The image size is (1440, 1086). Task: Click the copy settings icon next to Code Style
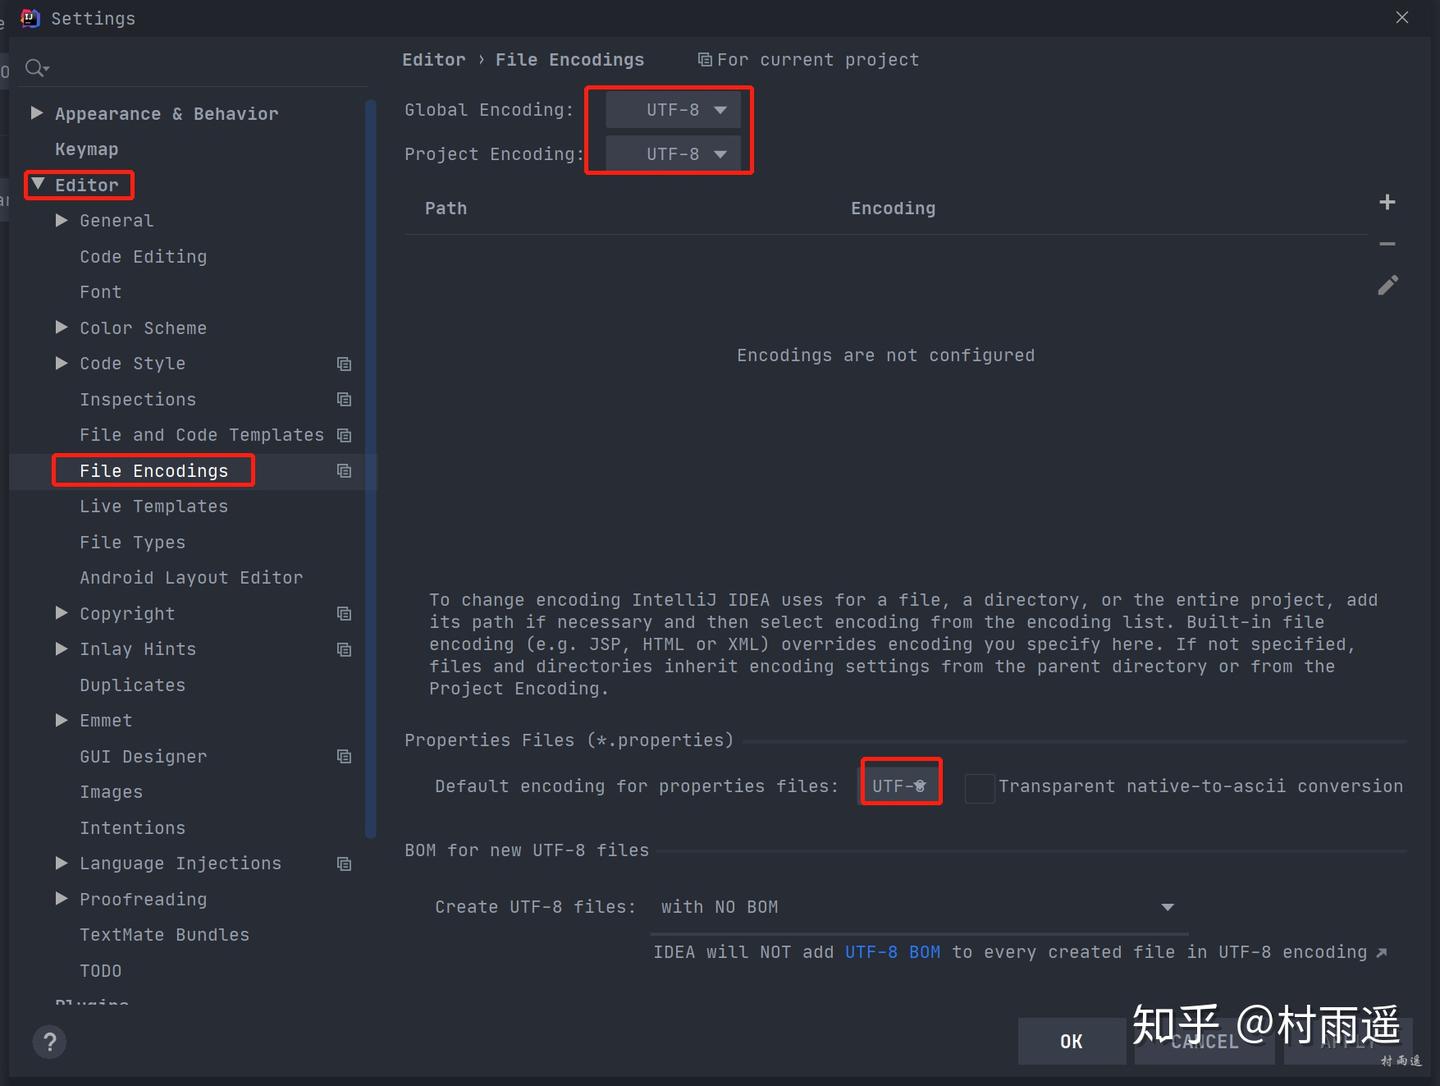click(x=344, y=363)
